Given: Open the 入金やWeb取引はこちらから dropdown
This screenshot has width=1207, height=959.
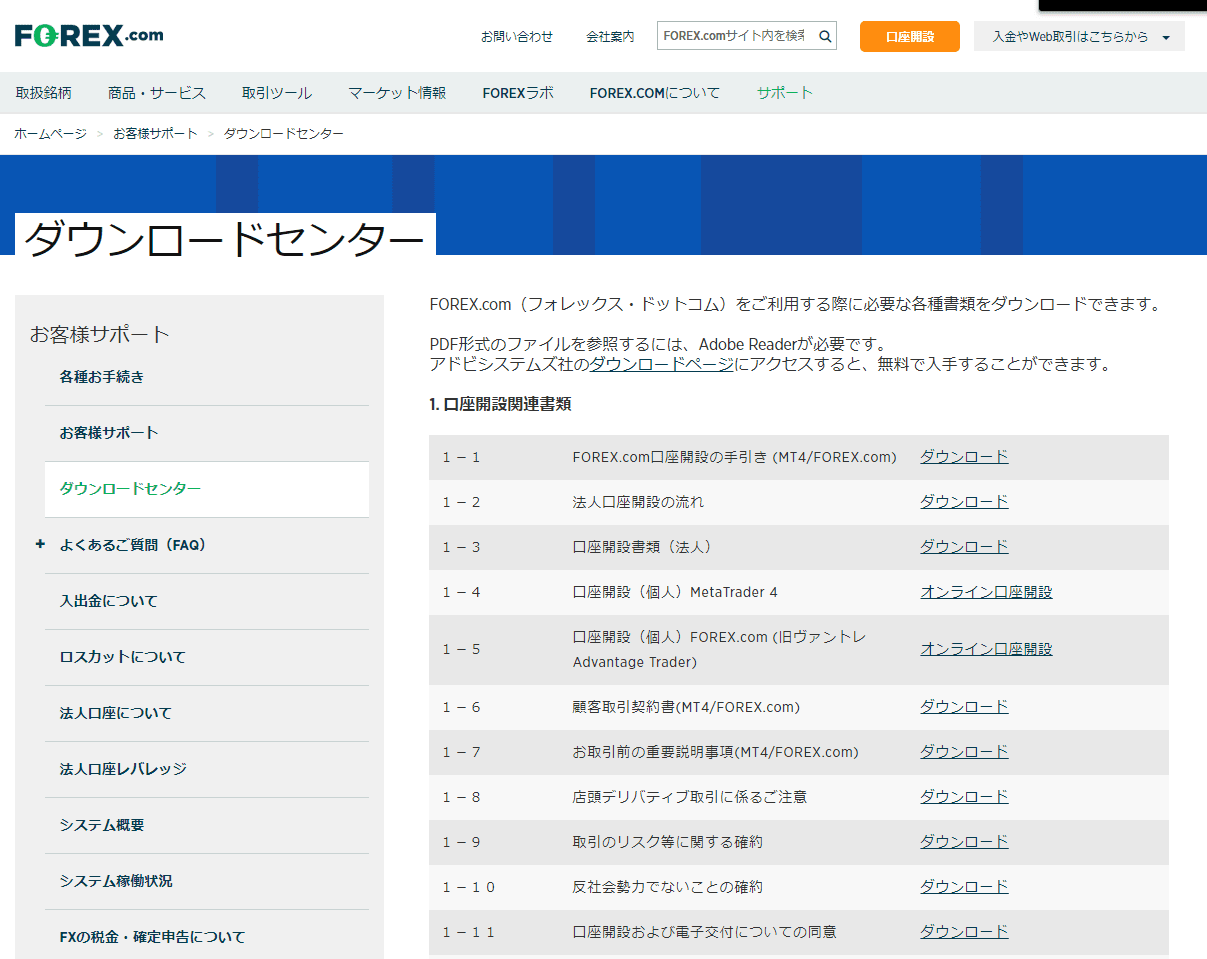Looking at the screenshot, I should click(1079, 37).
